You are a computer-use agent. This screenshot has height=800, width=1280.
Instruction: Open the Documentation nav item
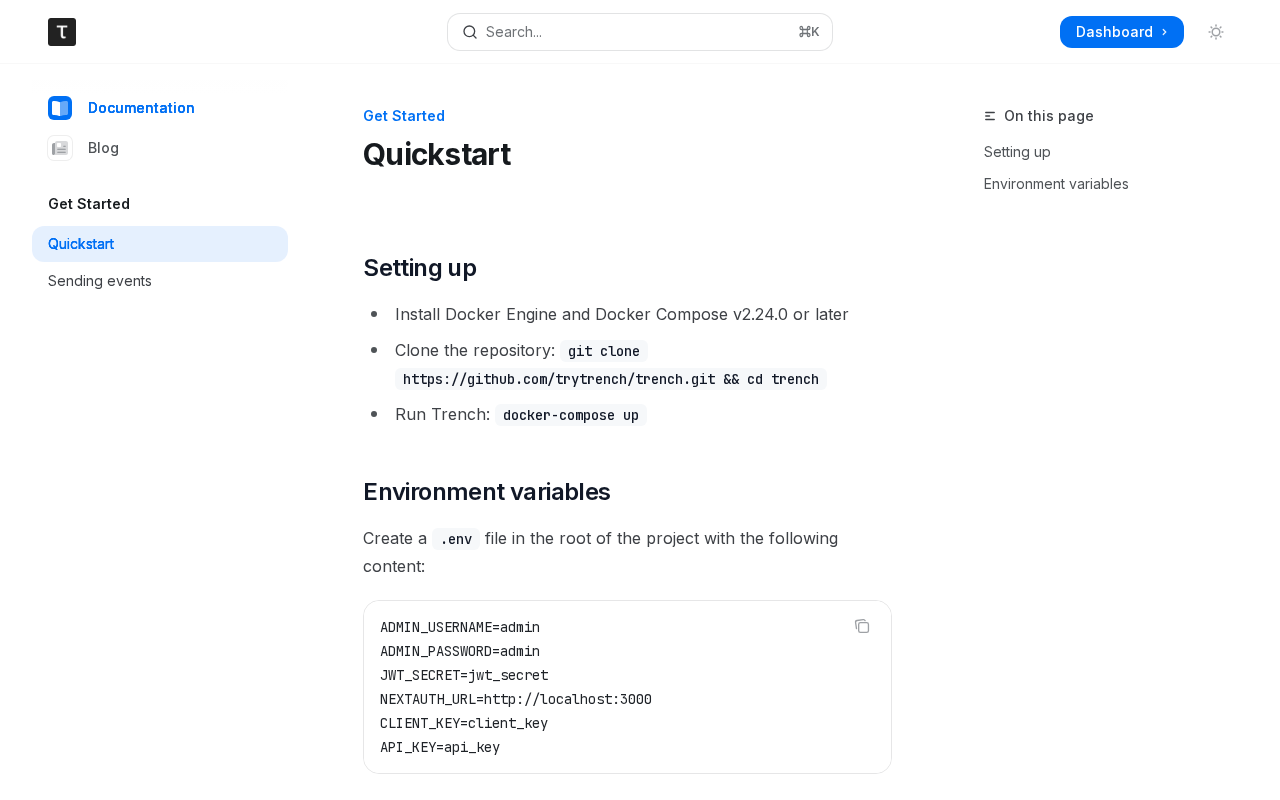coord(141,108)
